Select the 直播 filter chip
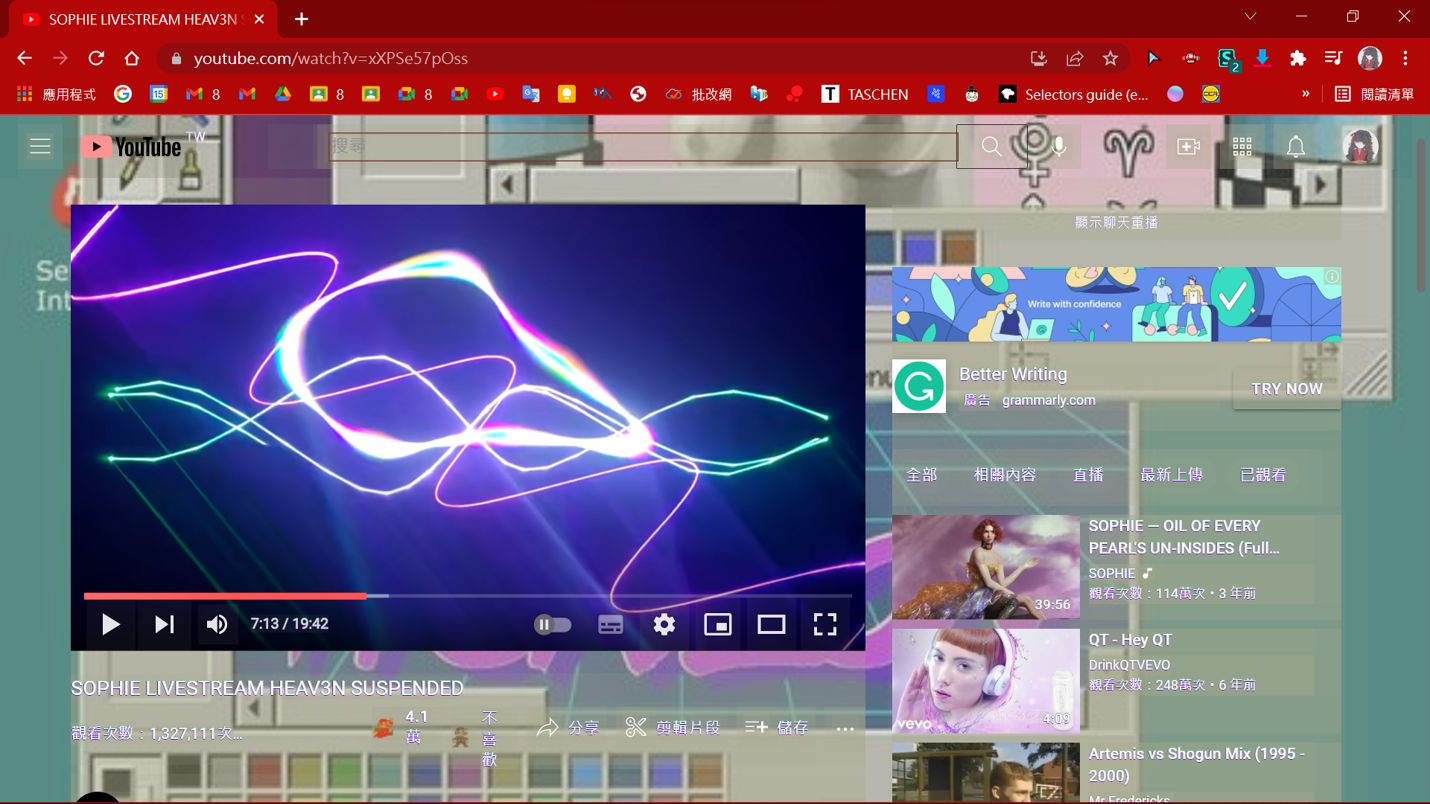Image resolution: width=1430 pixels, height=804 pixels. point(1088,475)
